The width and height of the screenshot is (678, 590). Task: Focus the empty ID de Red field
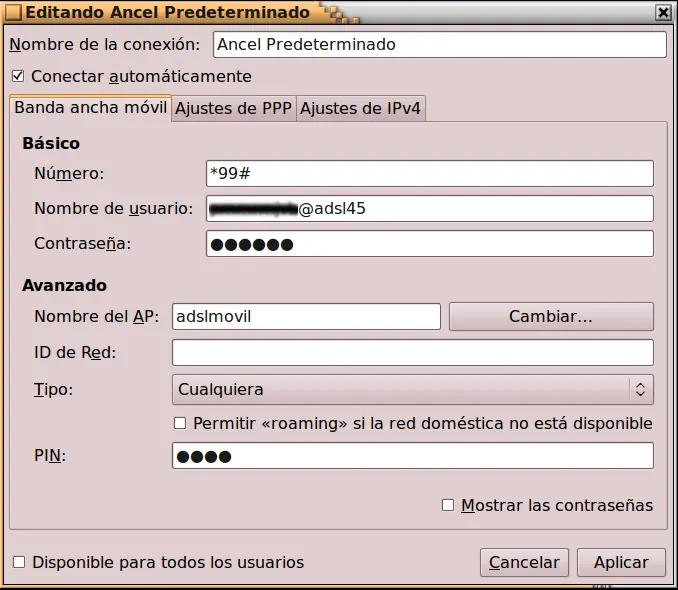(412, 352)
